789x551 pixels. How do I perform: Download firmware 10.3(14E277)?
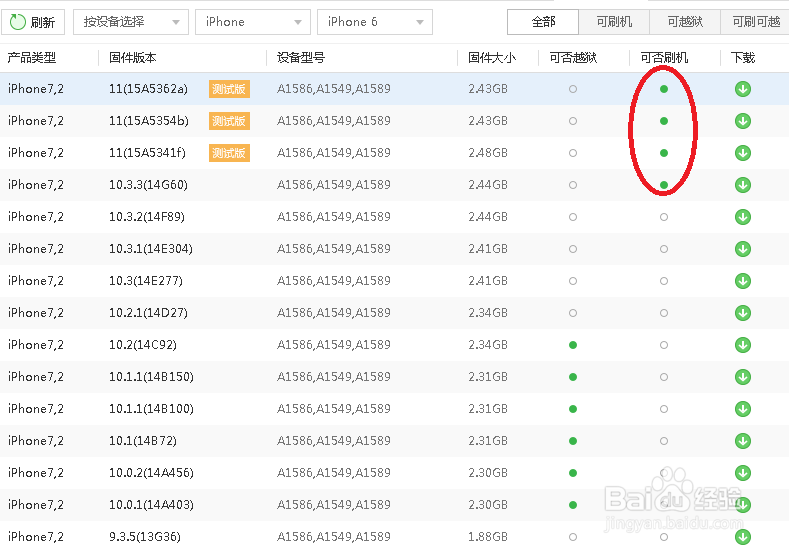(743, 281)
